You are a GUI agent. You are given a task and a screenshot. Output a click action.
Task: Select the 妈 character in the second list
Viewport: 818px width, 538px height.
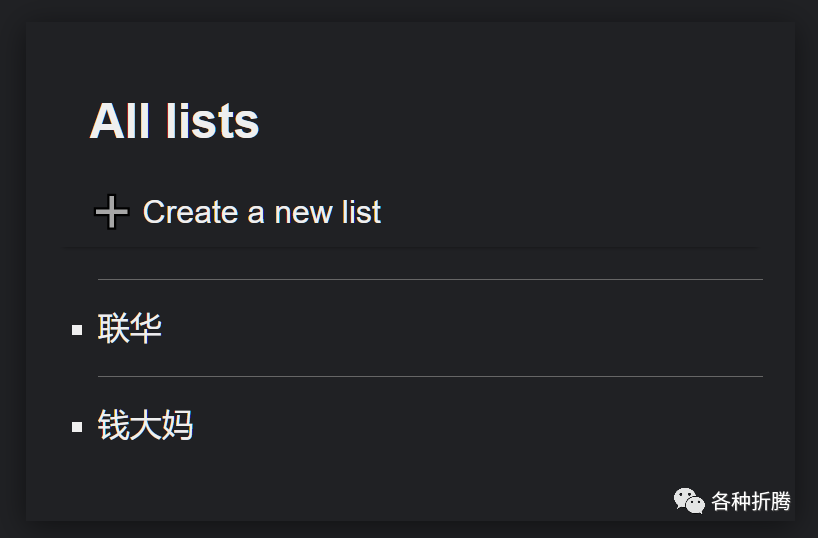[178, 425]
